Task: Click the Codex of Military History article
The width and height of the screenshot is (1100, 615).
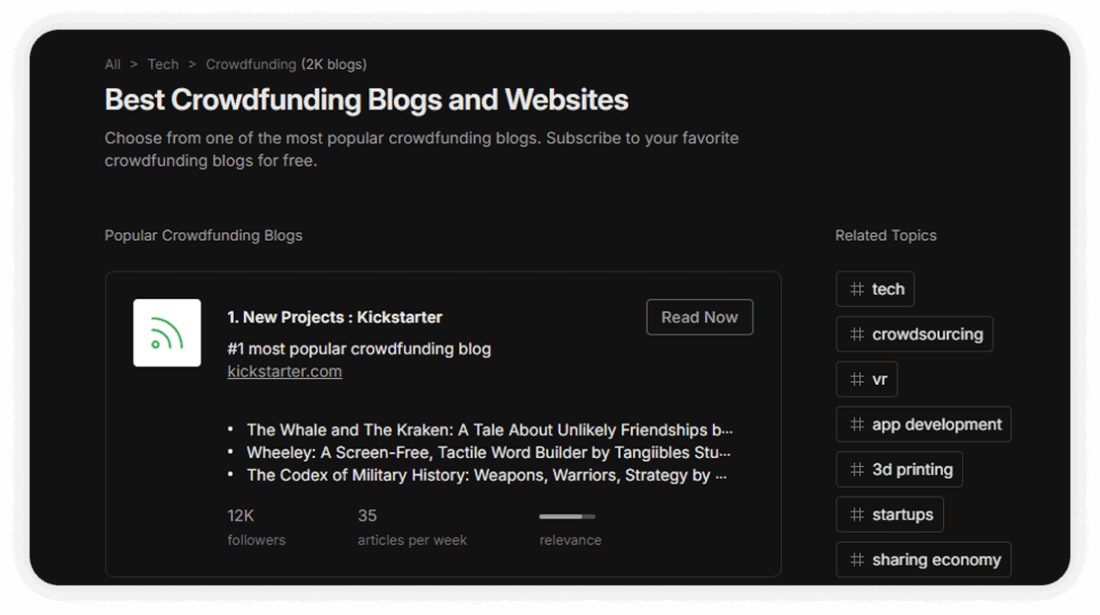Action: pos(487,475)
